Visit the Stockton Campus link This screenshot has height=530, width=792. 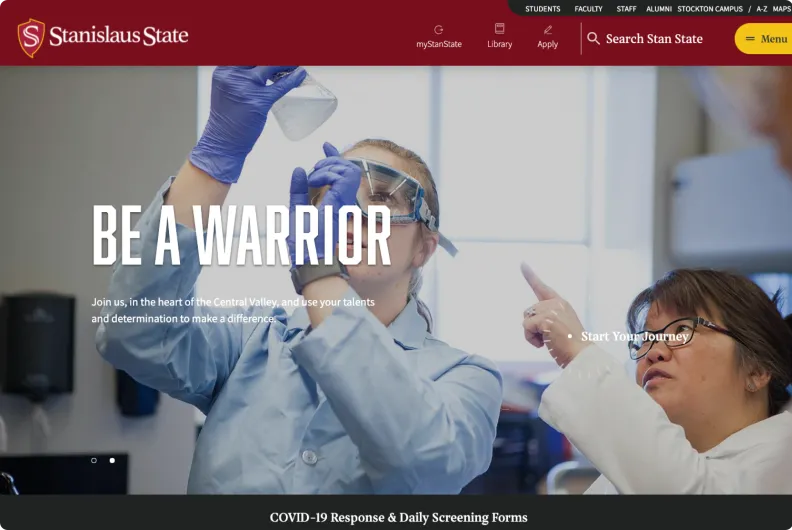(x=710, y=9)
